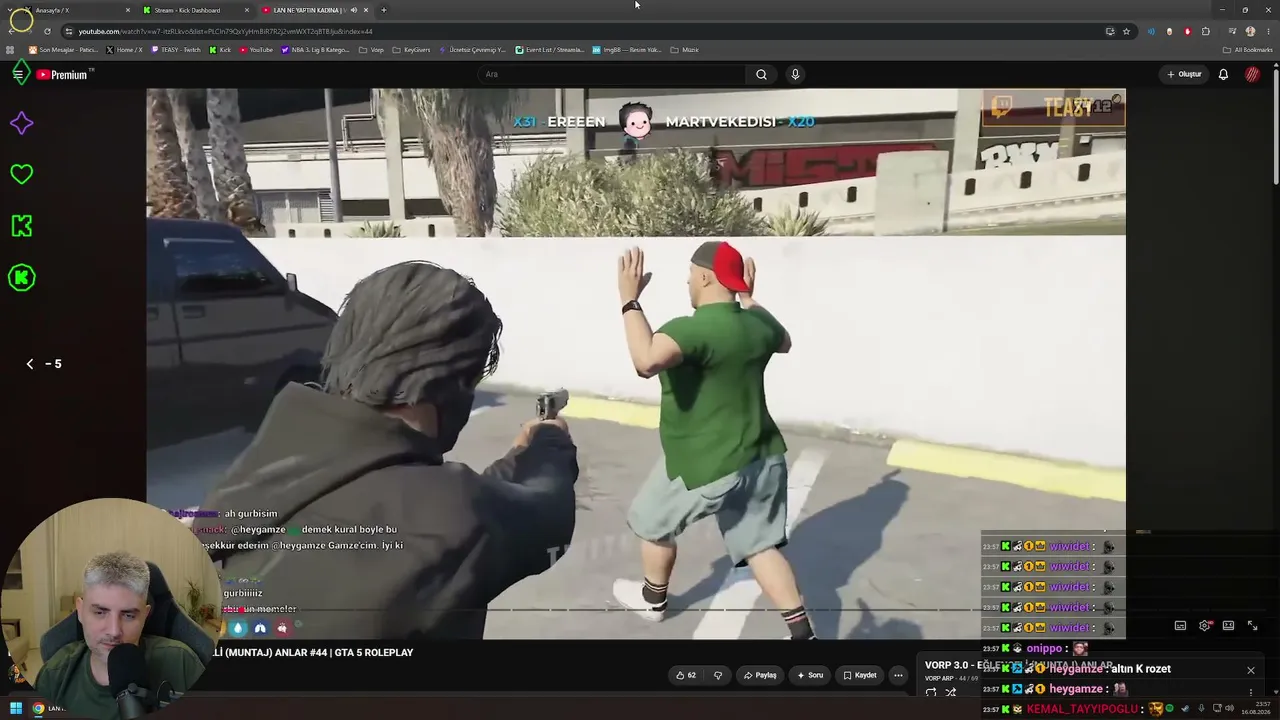
Task: Open the Soru ask button
Action: click(x=810, y=675)
